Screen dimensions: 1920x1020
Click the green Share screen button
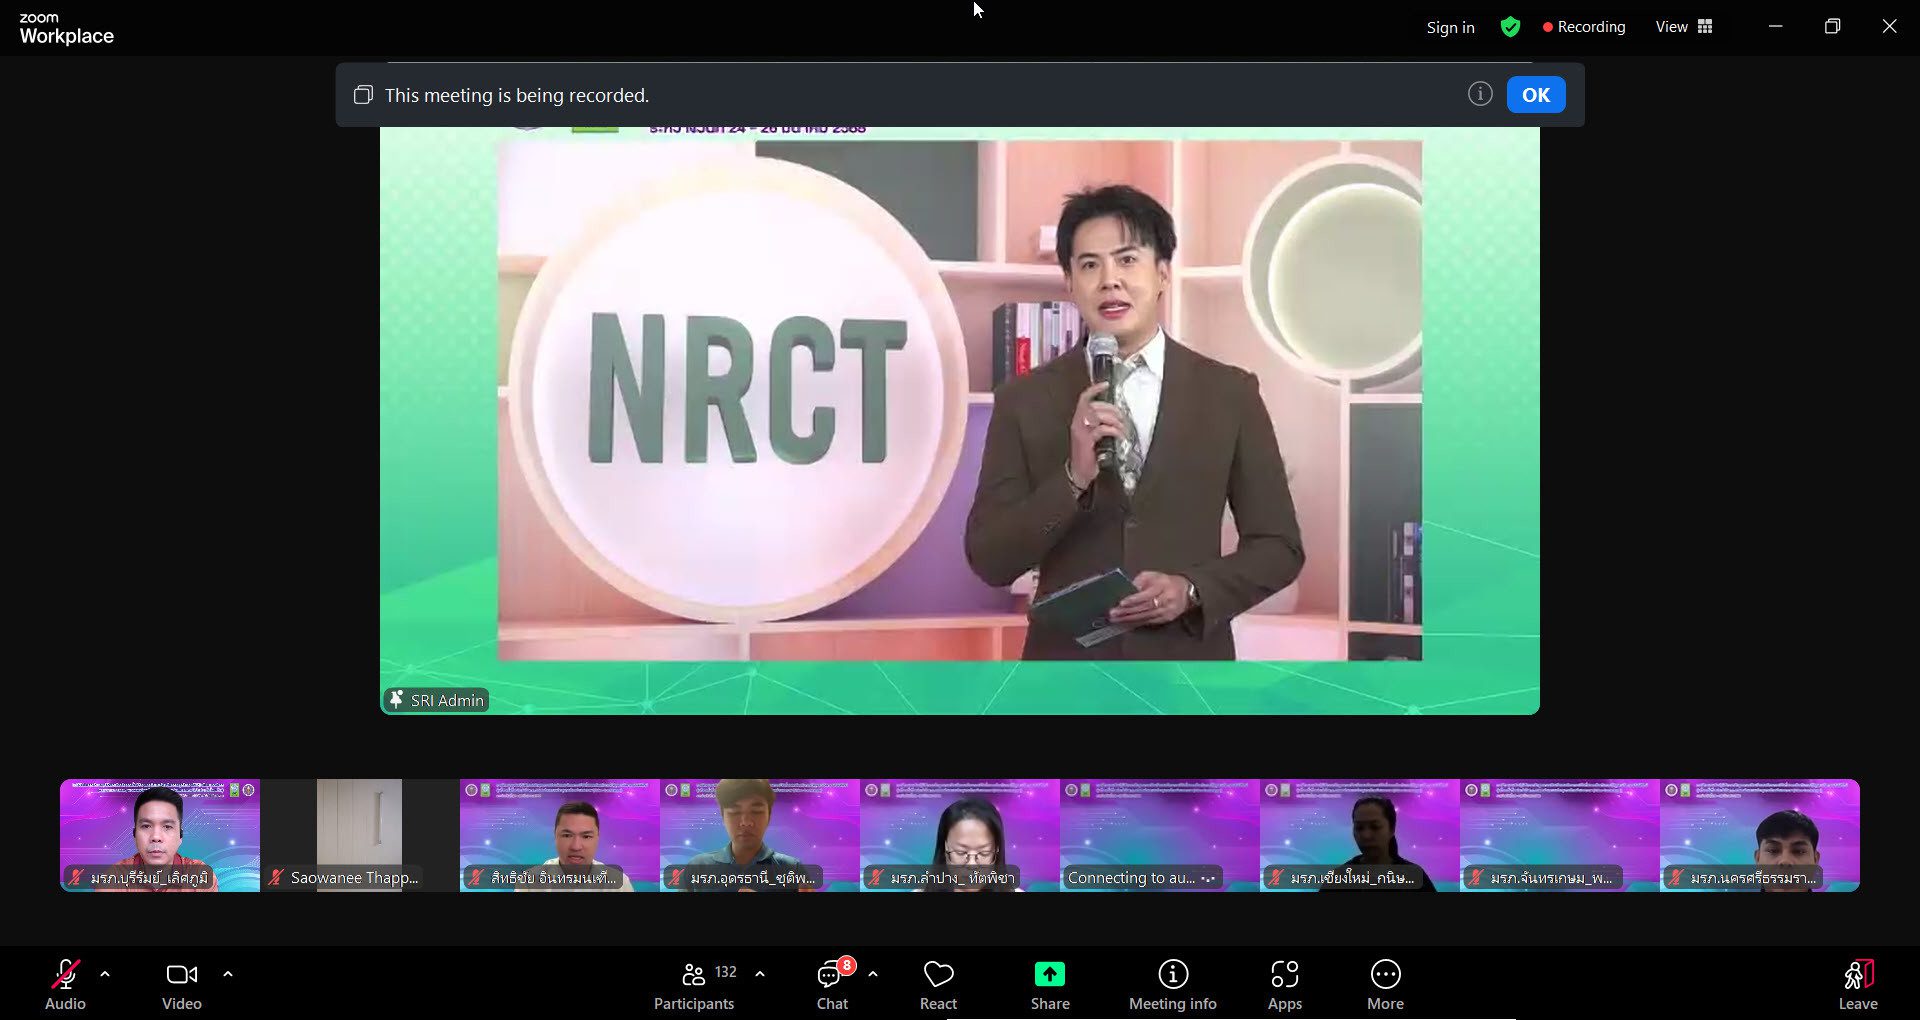tap(1050, 984)
